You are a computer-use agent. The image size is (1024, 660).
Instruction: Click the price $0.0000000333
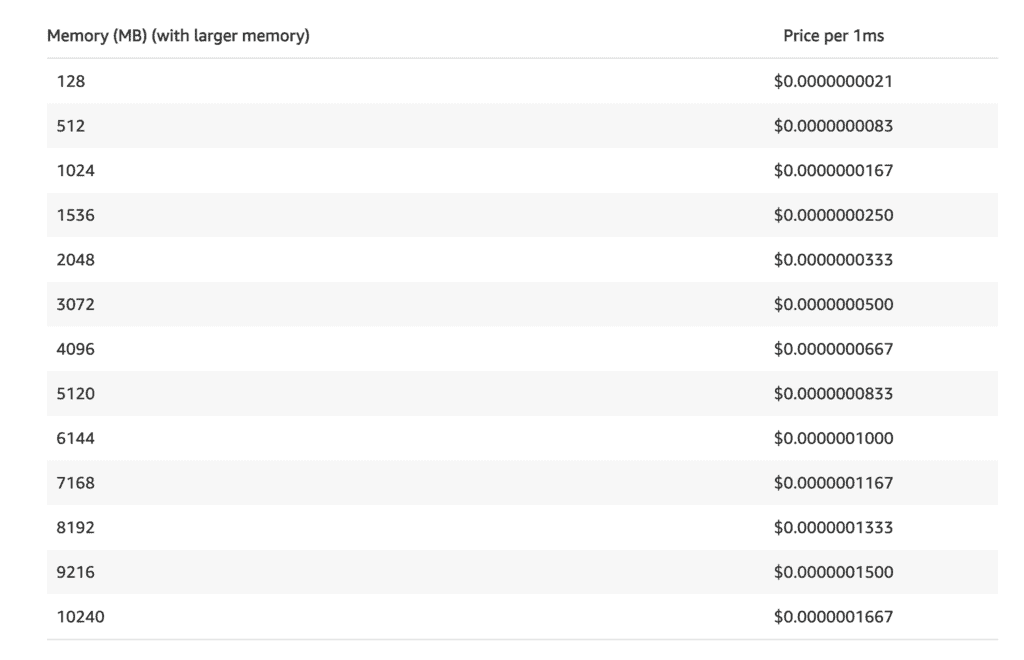pos(833,260)
